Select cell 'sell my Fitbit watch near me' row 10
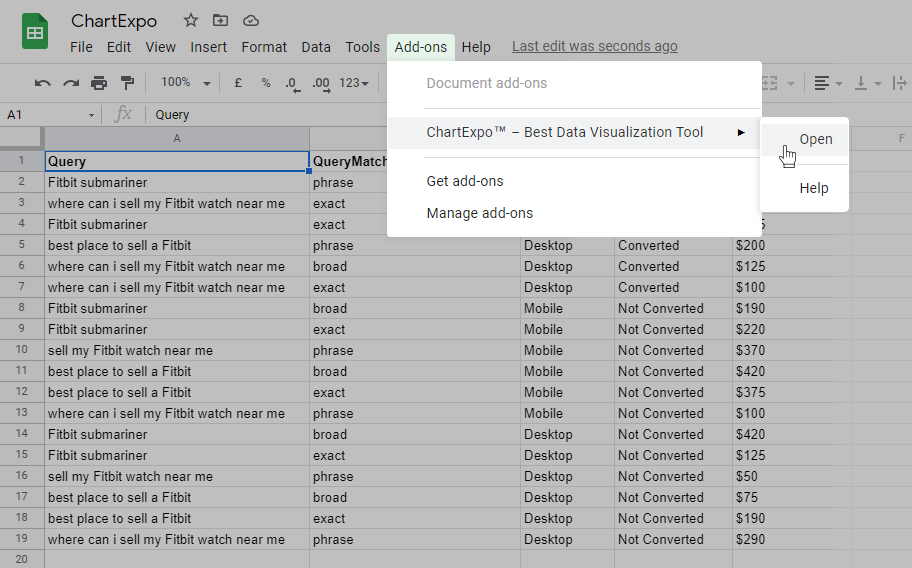The height and width of the screenshot is (568, 912). tap(177, 351)
